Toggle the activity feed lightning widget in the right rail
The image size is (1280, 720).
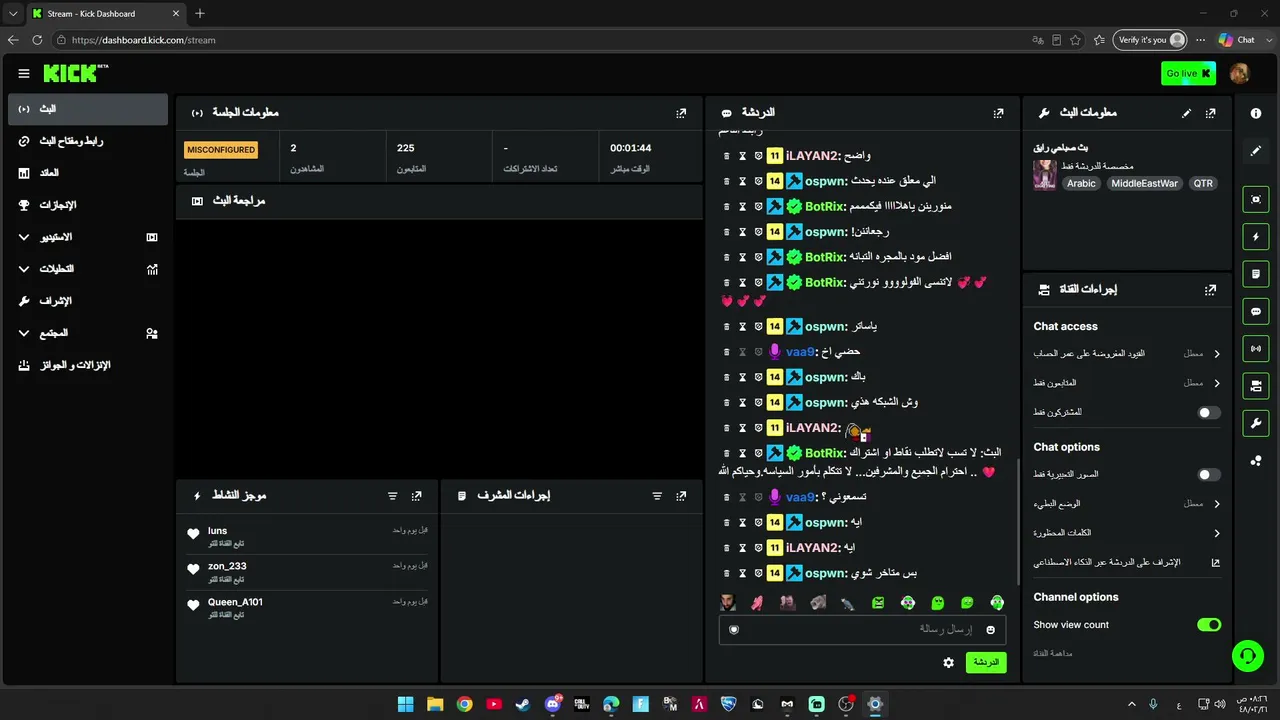(x=1256, y=237)
